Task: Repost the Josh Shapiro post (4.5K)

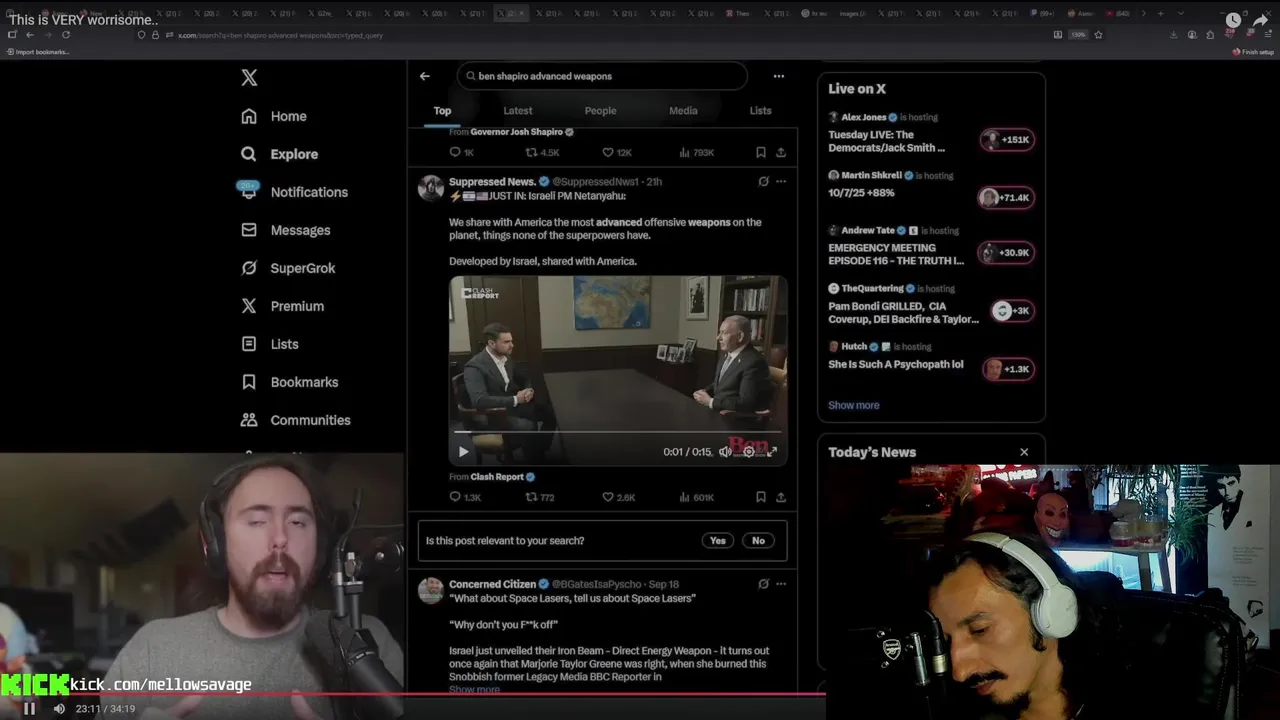Action: (542, 152)
